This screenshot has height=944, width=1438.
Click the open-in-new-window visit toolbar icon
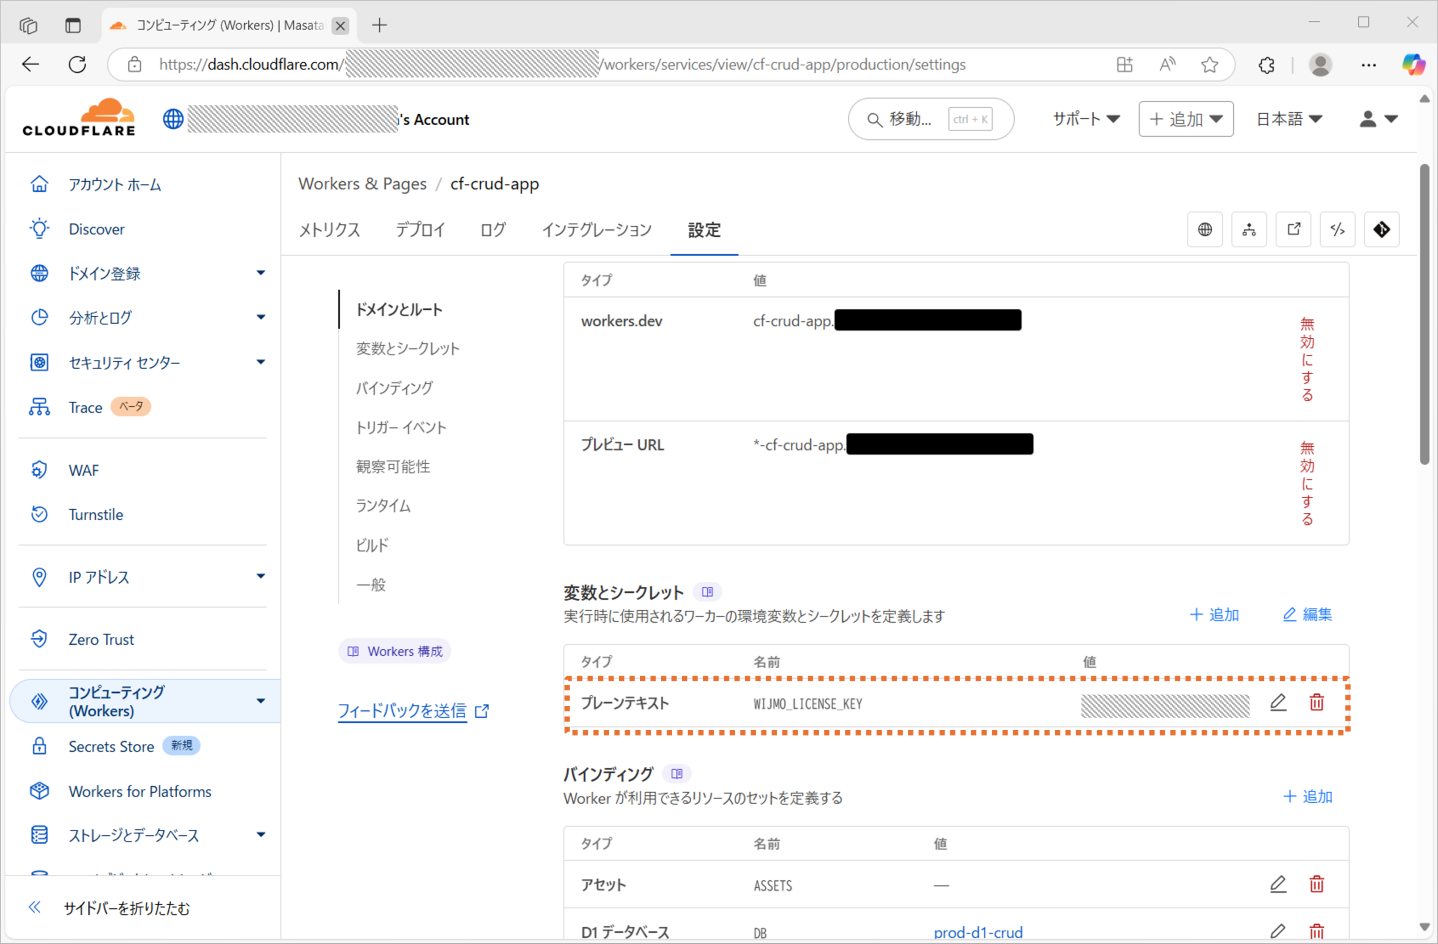click(1294, 230)
